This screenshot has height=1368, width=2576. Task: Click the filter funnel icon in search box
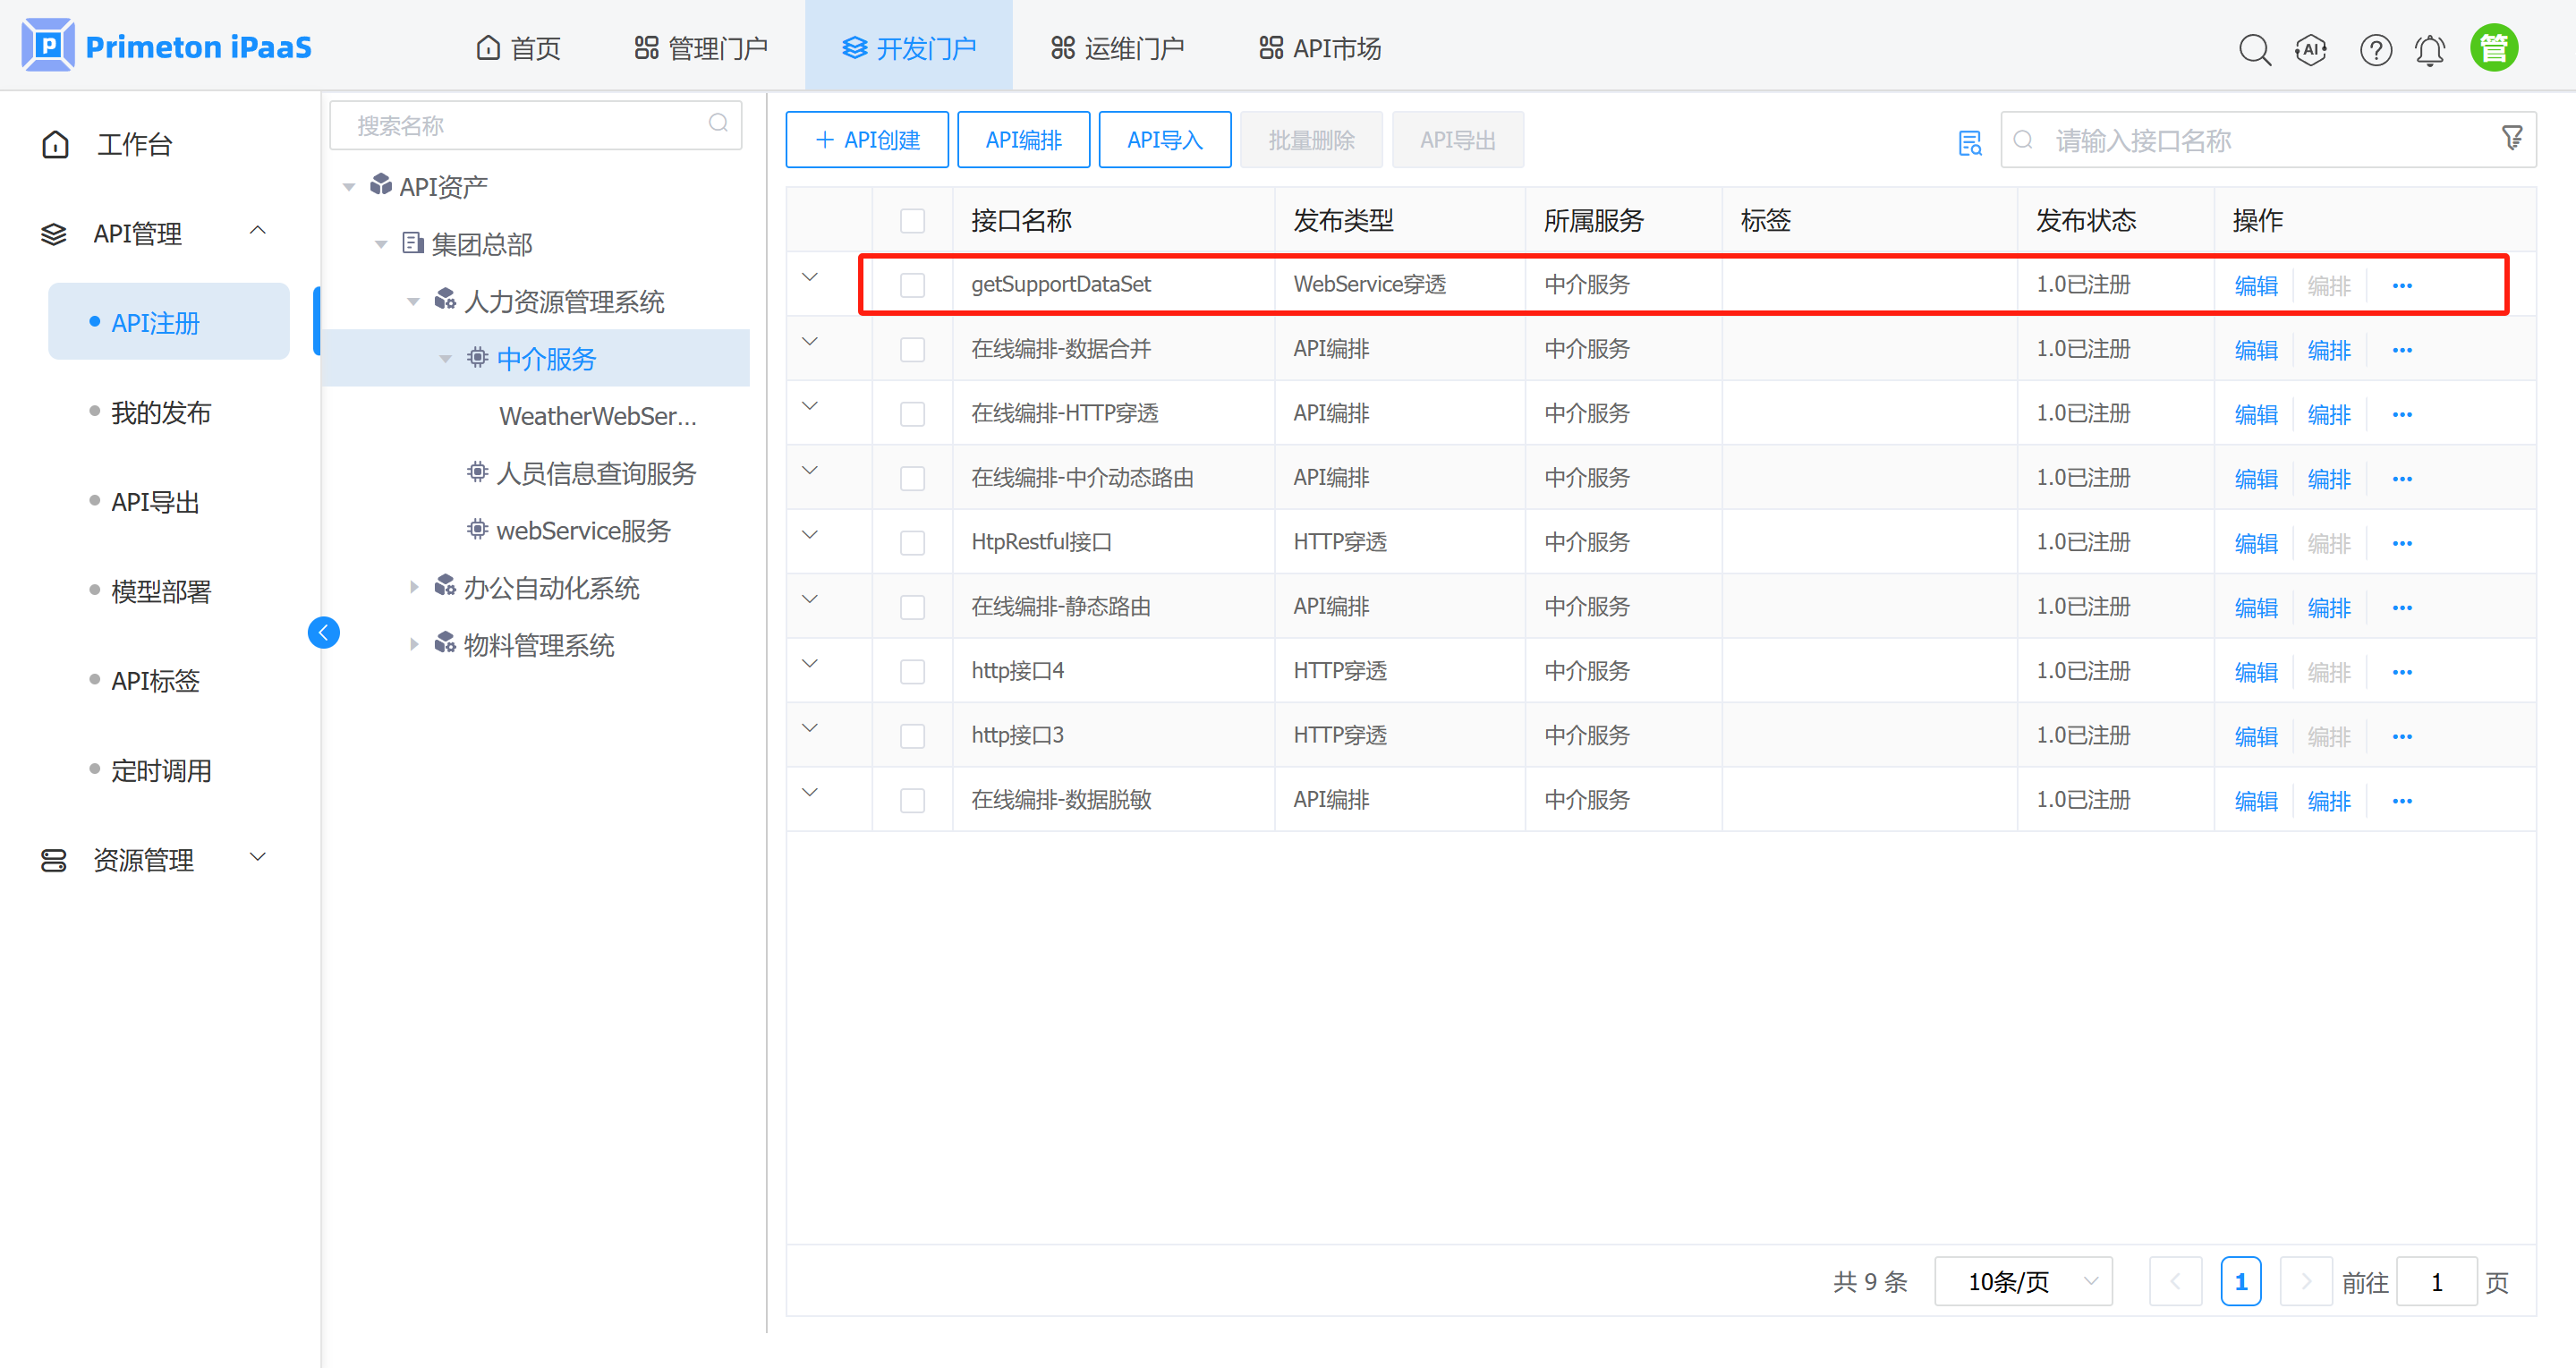(2511, 138)
